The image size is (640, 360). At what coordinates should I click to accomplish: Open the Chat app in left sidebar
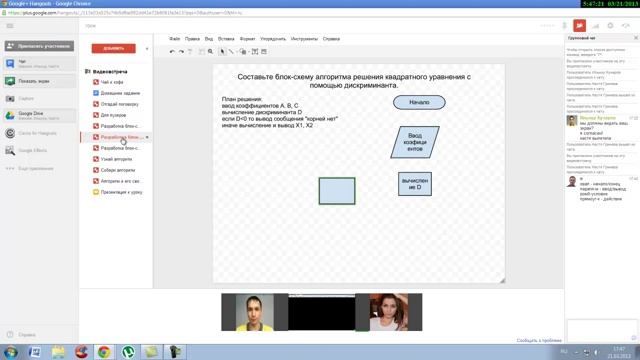pyautogui.click(x=39, y=63)
